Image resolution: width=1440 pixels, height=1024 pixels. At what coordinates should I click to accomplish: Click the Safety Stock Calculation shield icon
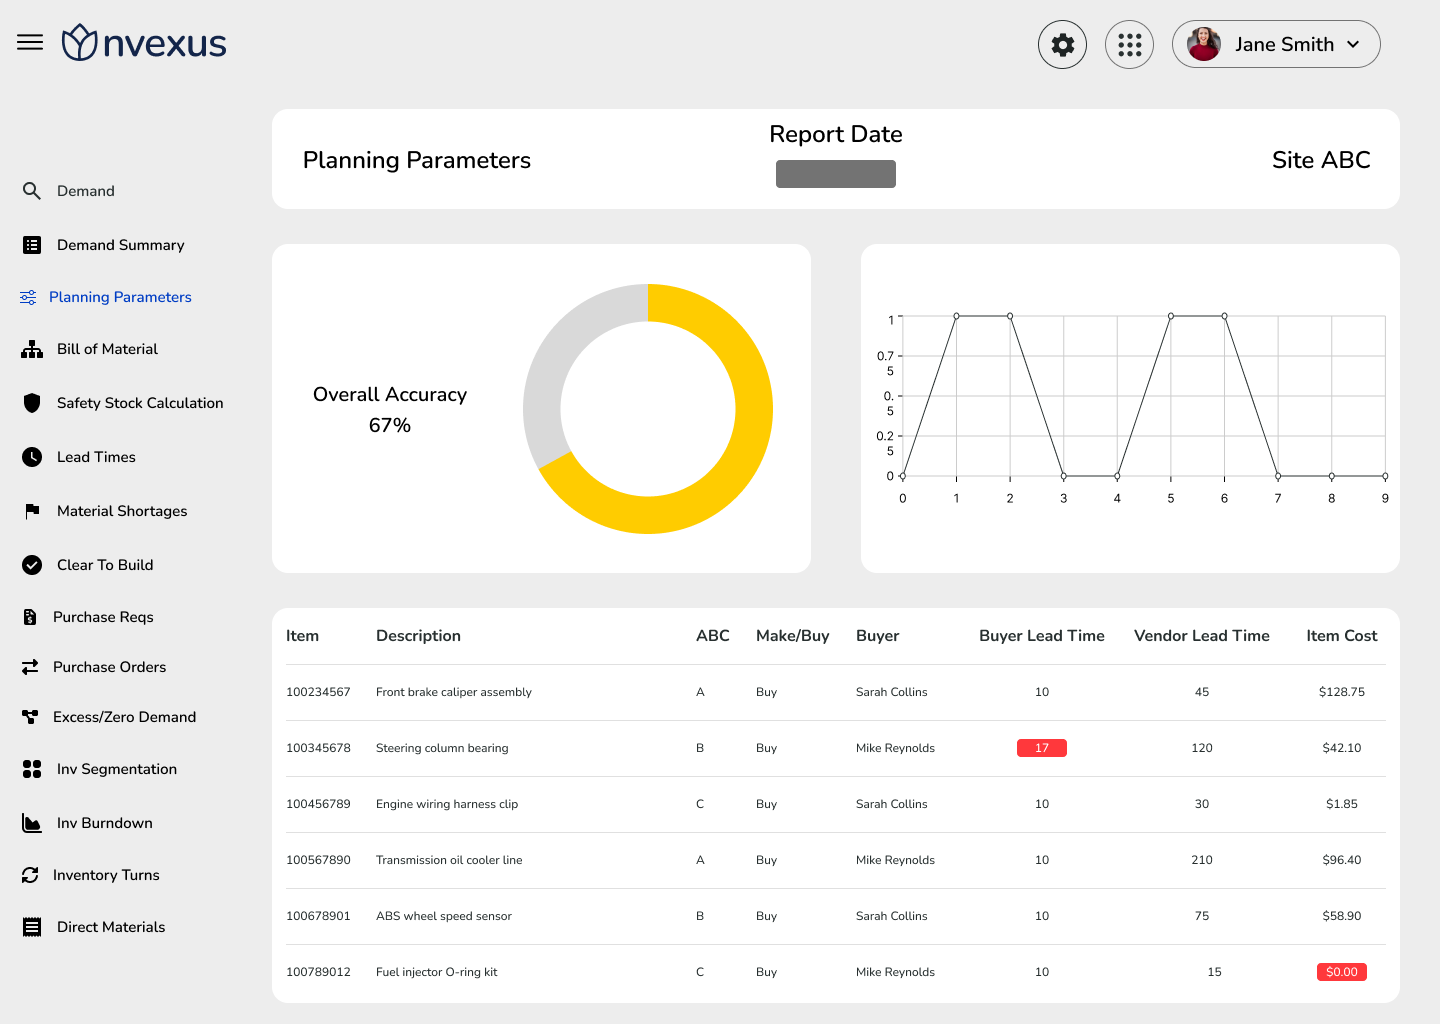tap(32, 403)
